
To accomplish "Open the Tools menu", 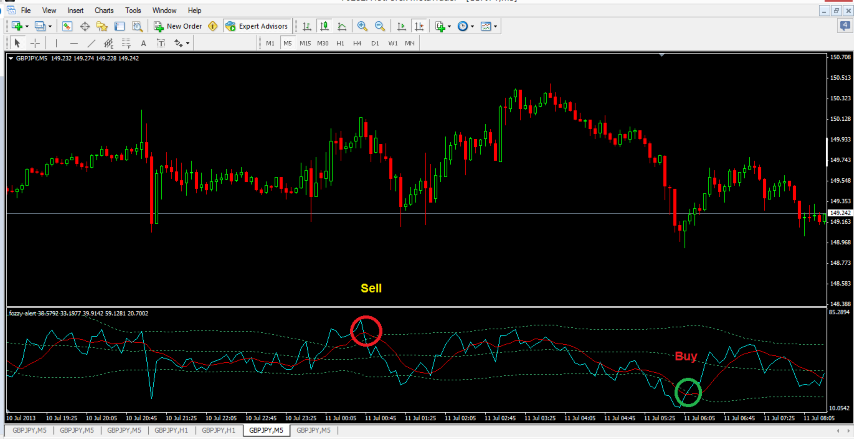I will [x=133, y=10].
